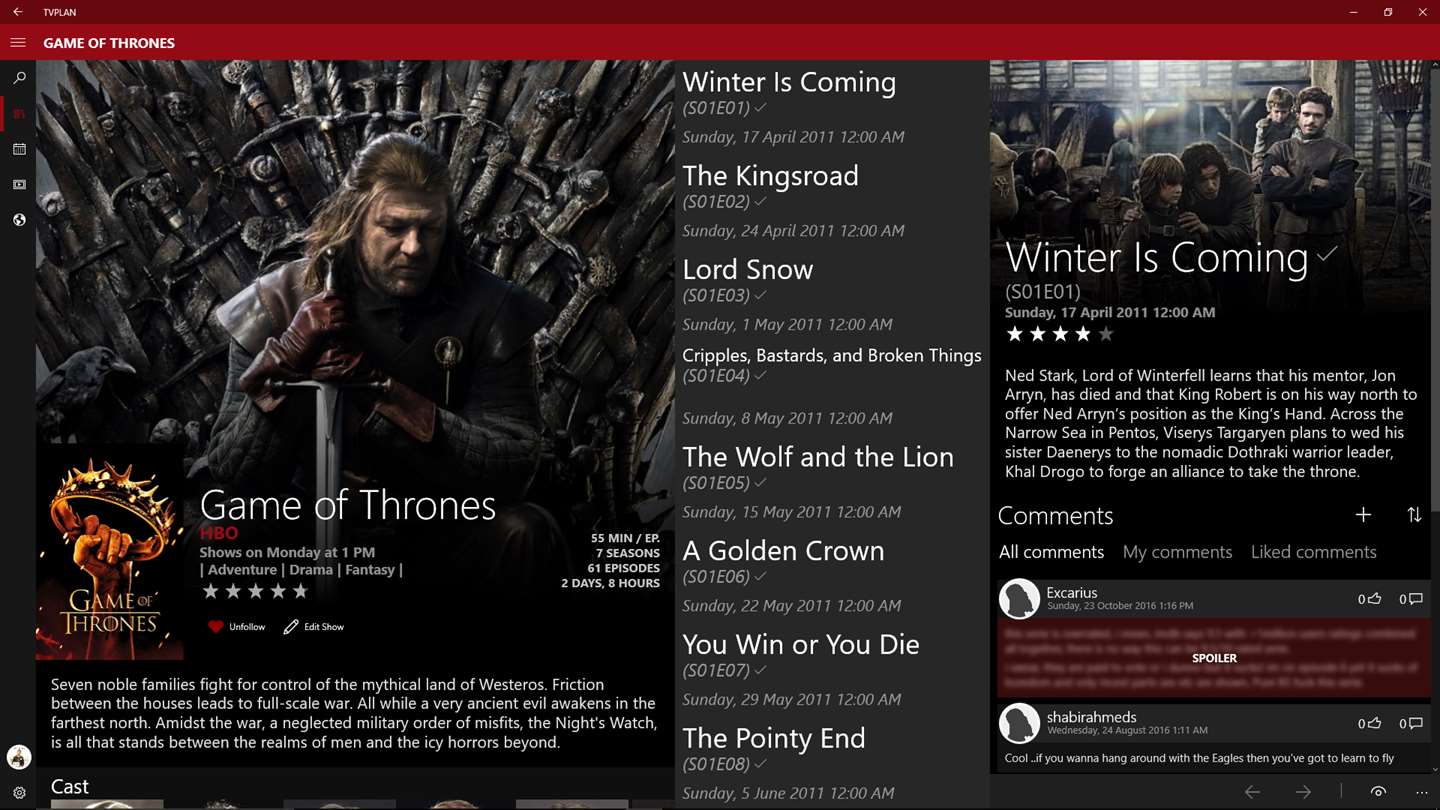Rate Winter Is Coming episode fifth star
This screenshot has width=1440, height=810.
pos(1105,334)
